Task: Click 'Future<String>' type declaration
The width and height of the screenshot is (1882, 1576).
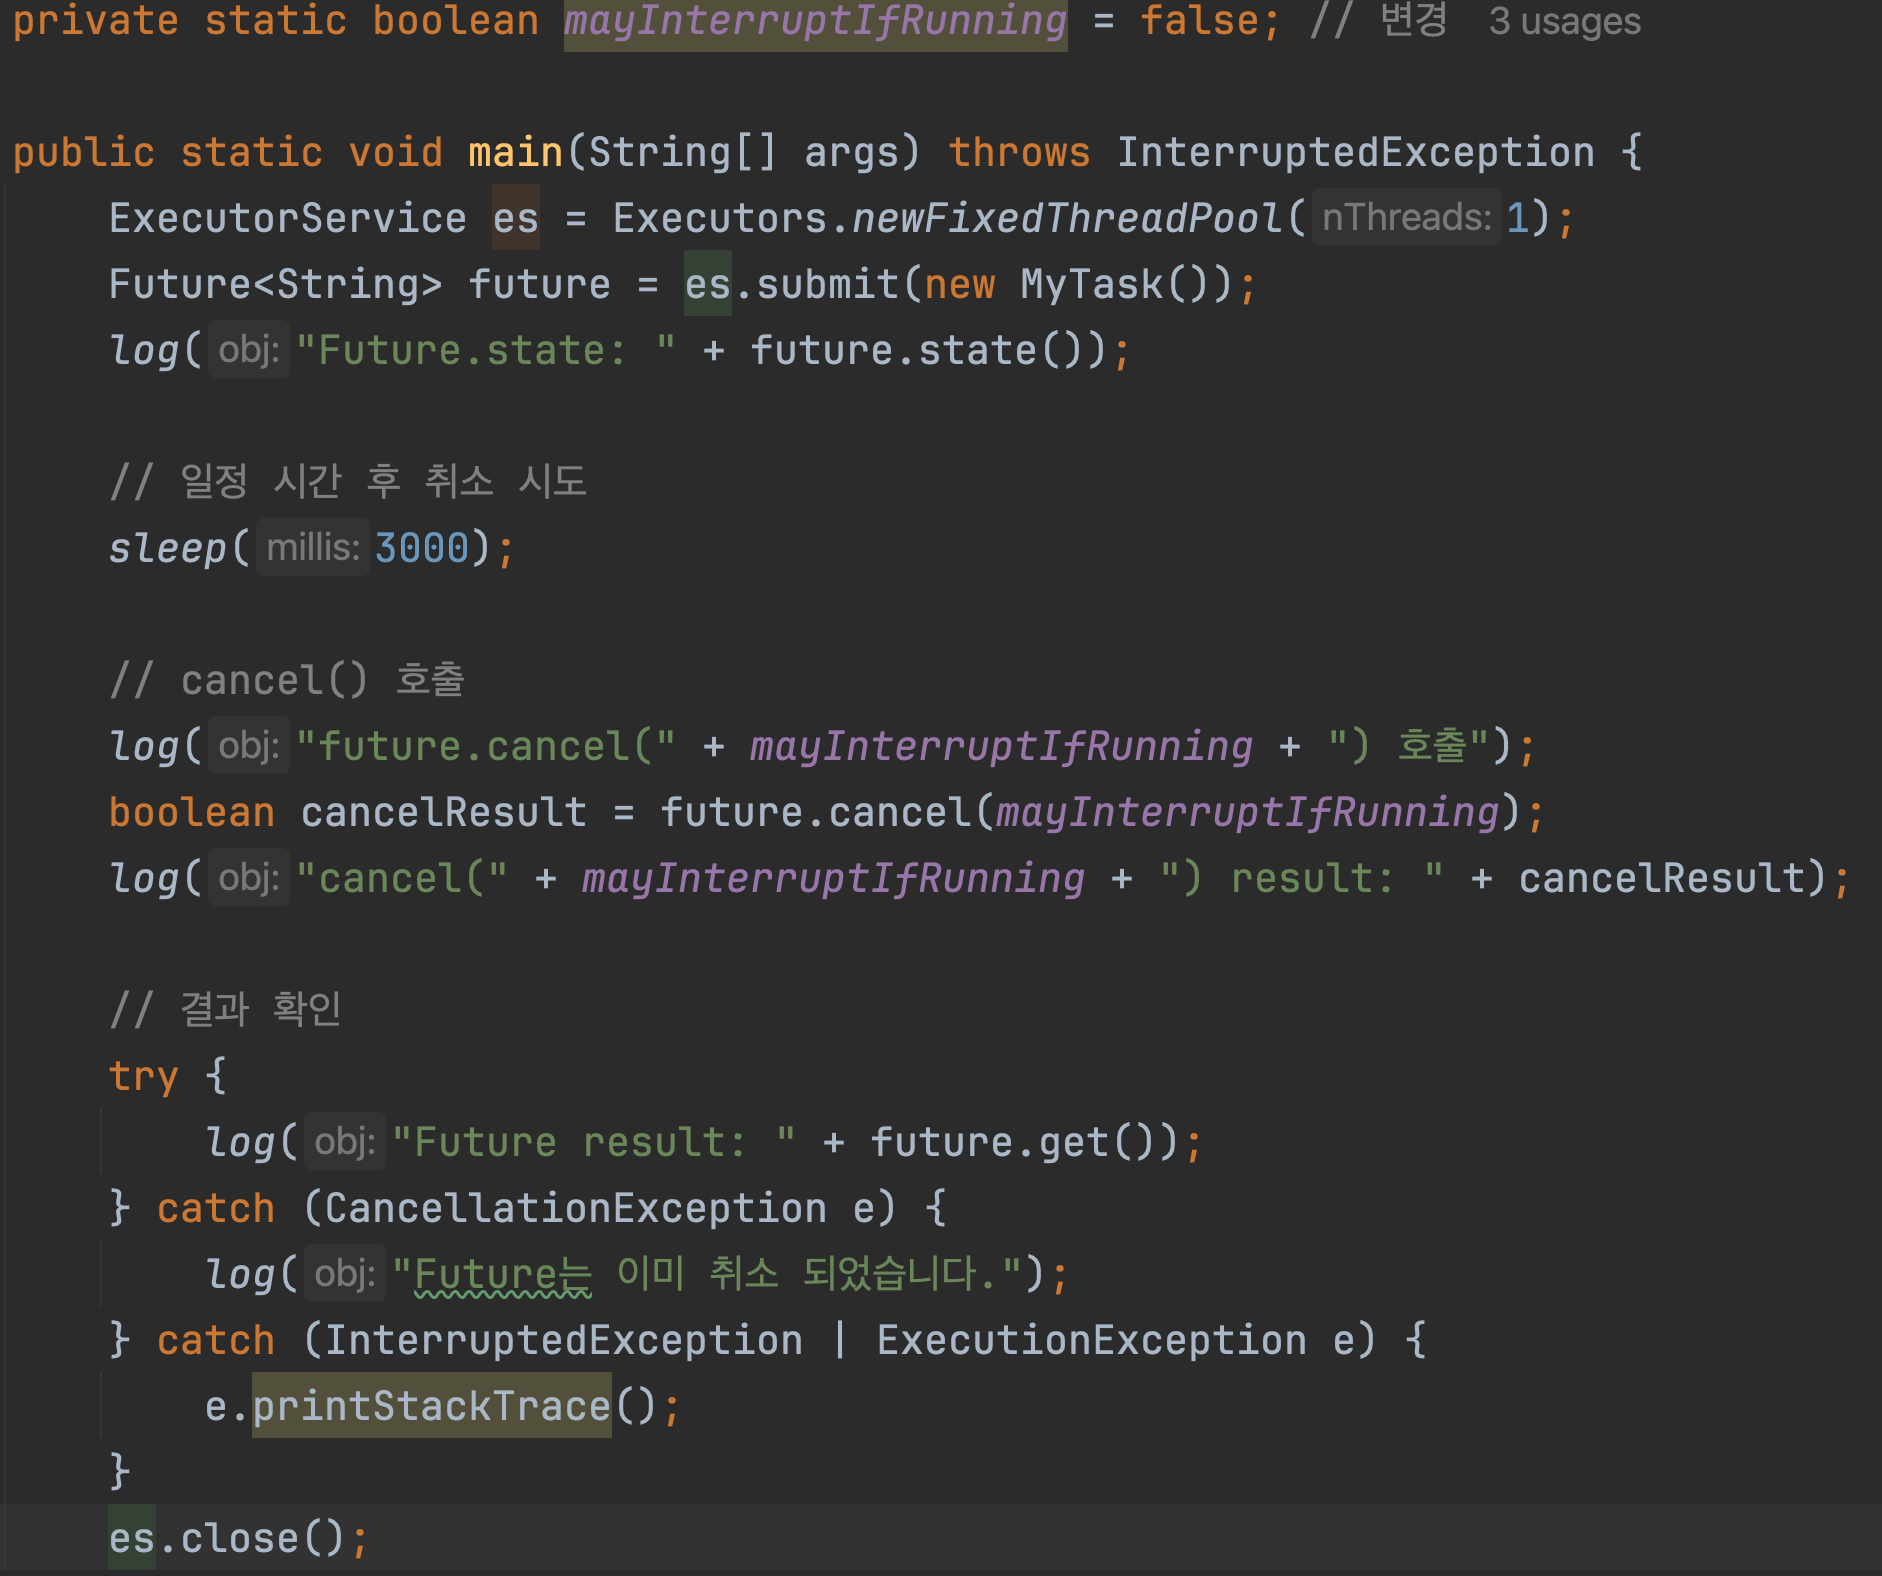Action: pyautogui.click(x=276, y=285)
